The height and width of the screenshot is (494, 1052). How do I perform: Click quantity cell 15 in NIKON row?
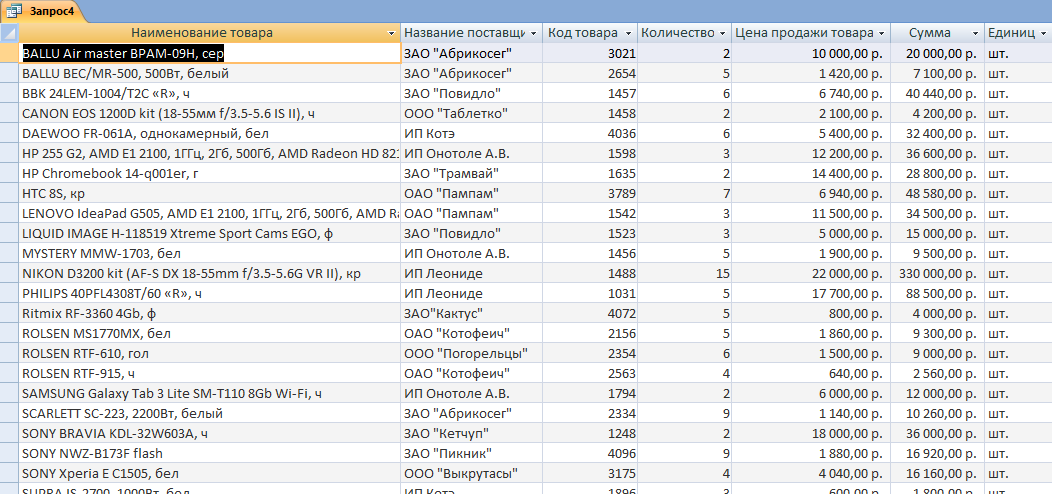point(684,274)
